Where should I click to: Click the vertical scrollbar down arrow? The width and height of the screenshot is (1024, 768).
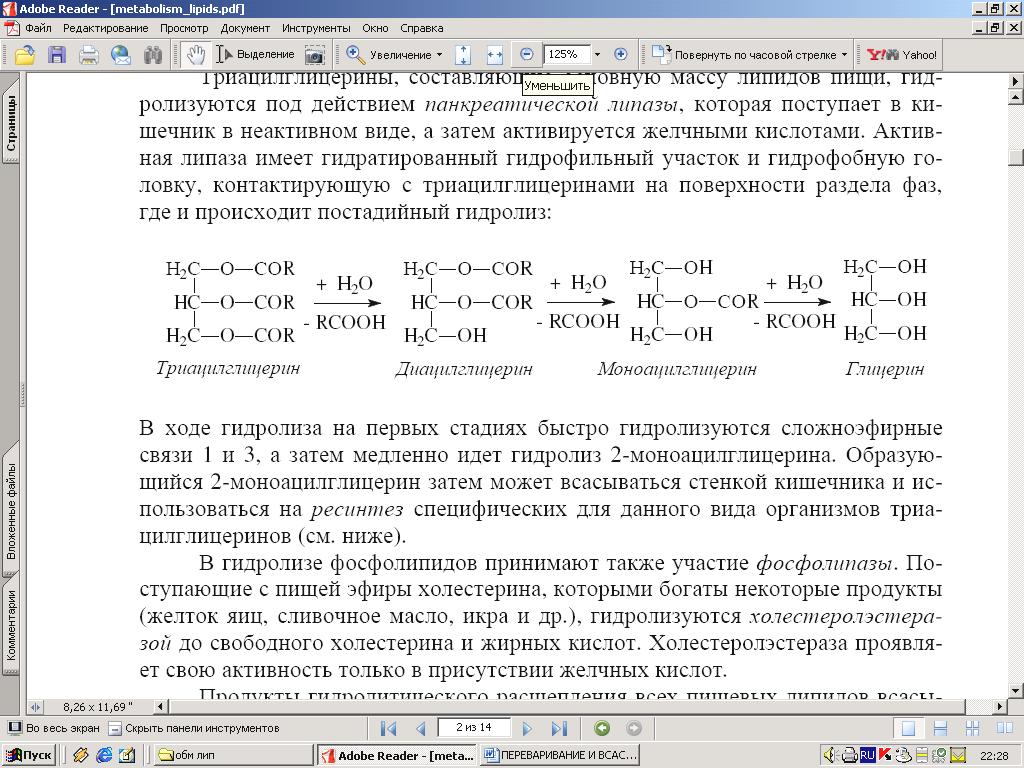point(1015,690)
